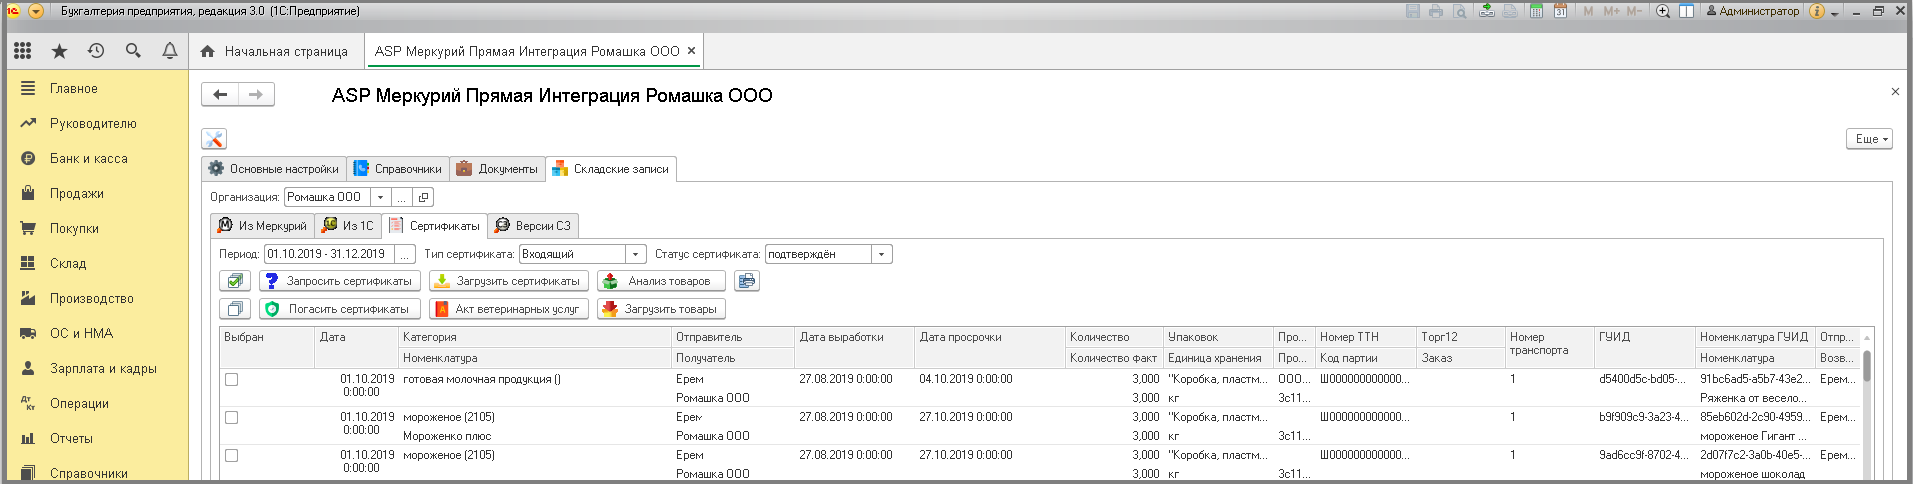Open Производство section
Screen dimensions: 1913x484
pyautogui.click(x=97, y=298)
